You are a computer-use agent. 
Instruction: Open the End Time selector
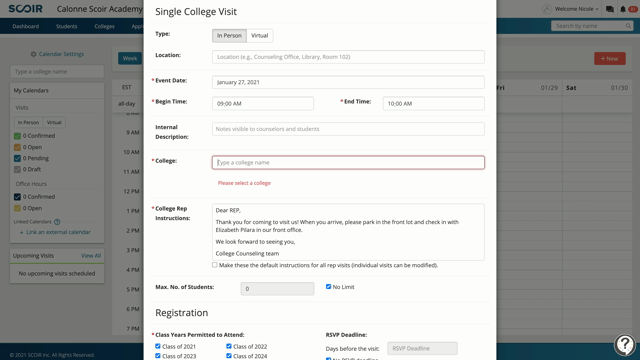[x=433, y=104]
